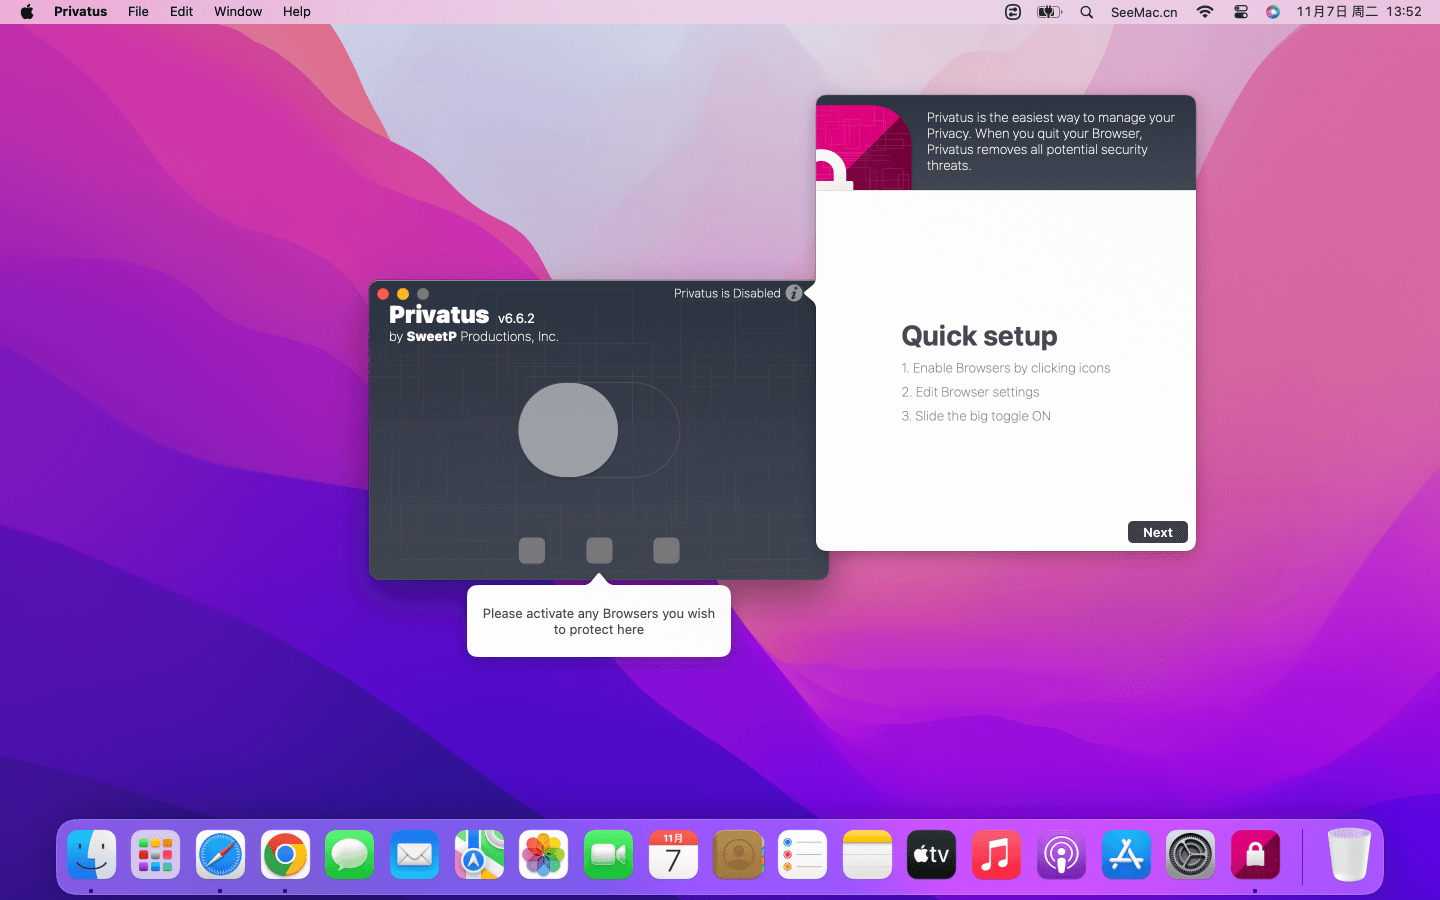Click the Privatus is Disabled status text
The width and height of the screenshot is (1440, 900).
coord(727,293)
